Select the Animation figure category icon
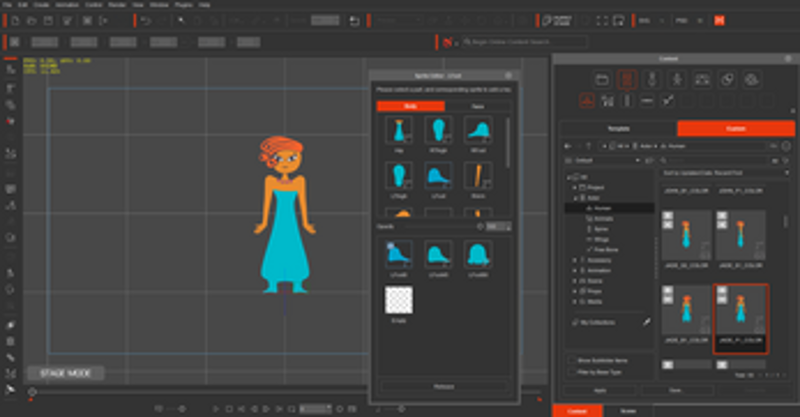The height and width of the screenshot is (417, 800). tap(677, 80)
